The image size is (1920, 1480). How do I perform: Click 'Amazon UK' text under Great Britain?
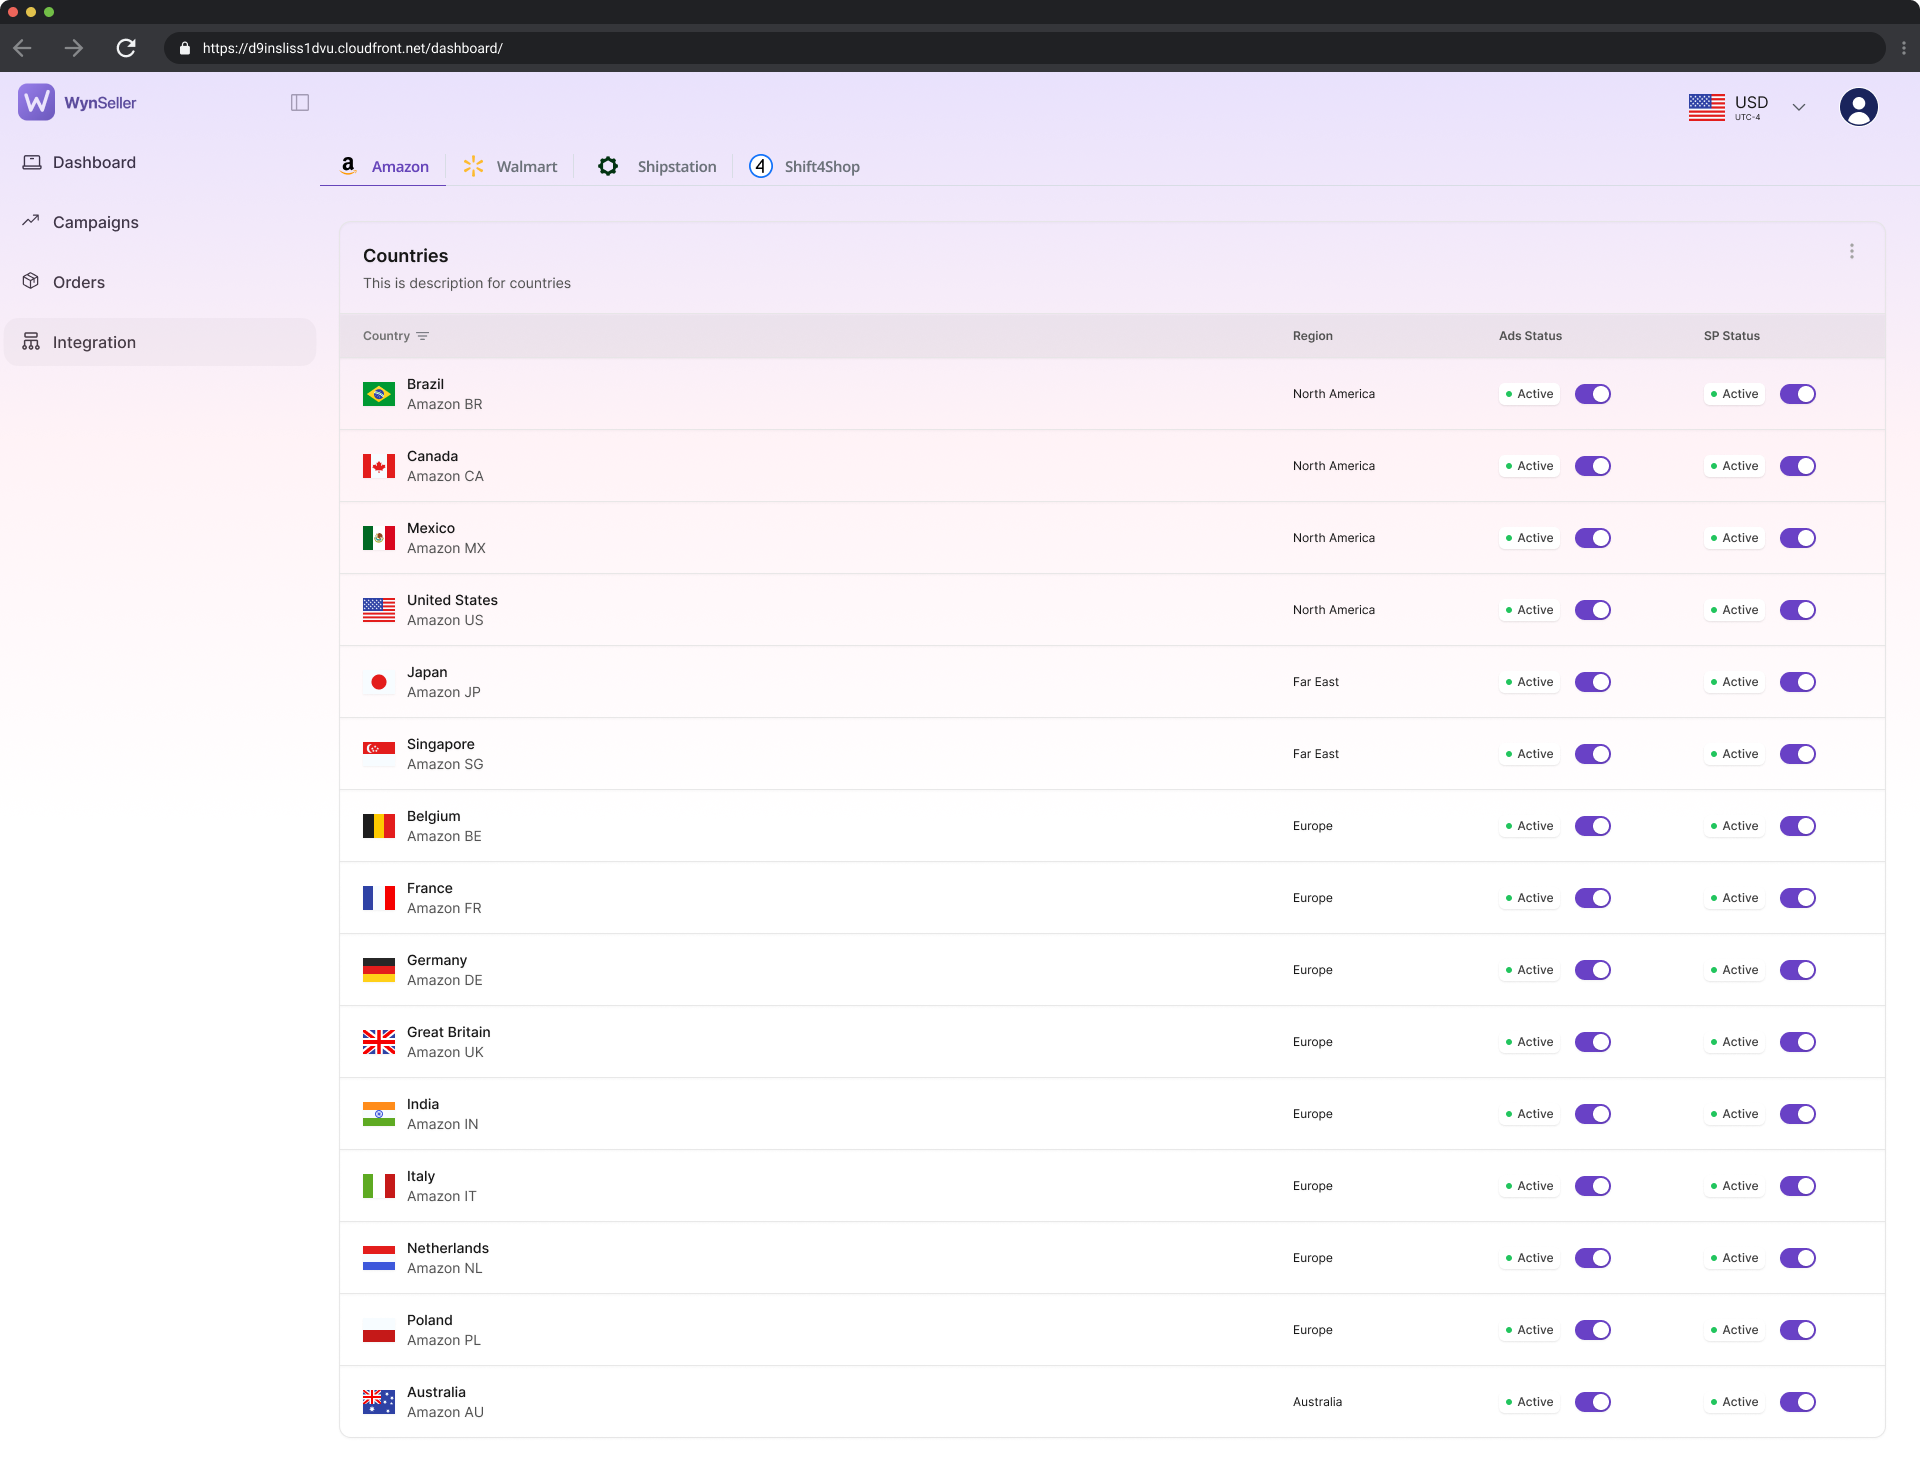(445, 1052)
